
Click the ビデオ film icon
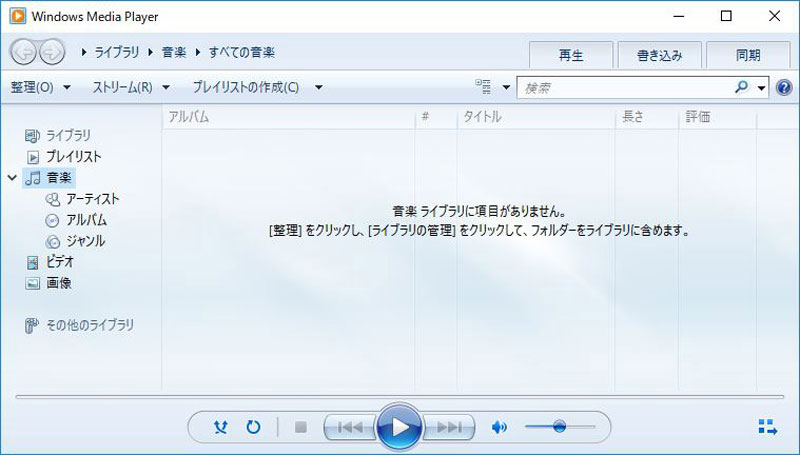tap(33, 263)
